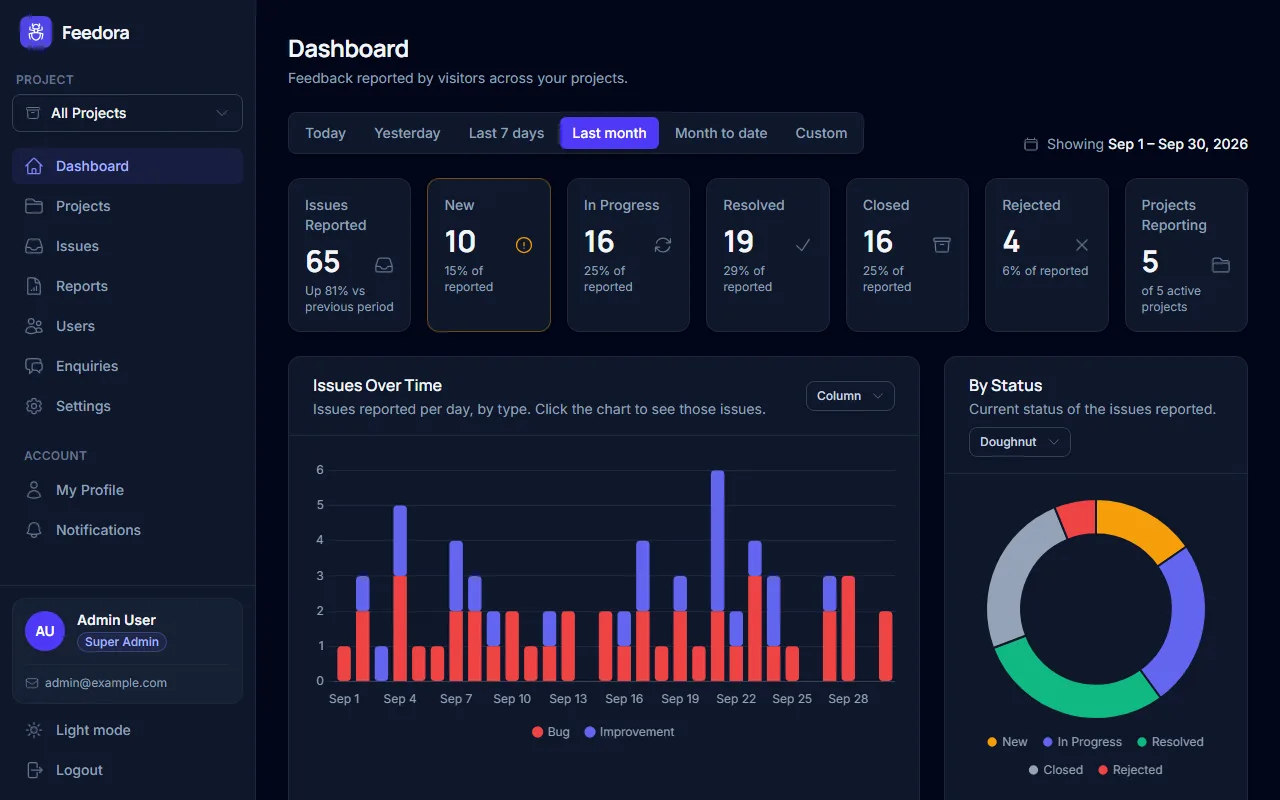Toggle Light mode in the sidebar

tap(128, 730)
